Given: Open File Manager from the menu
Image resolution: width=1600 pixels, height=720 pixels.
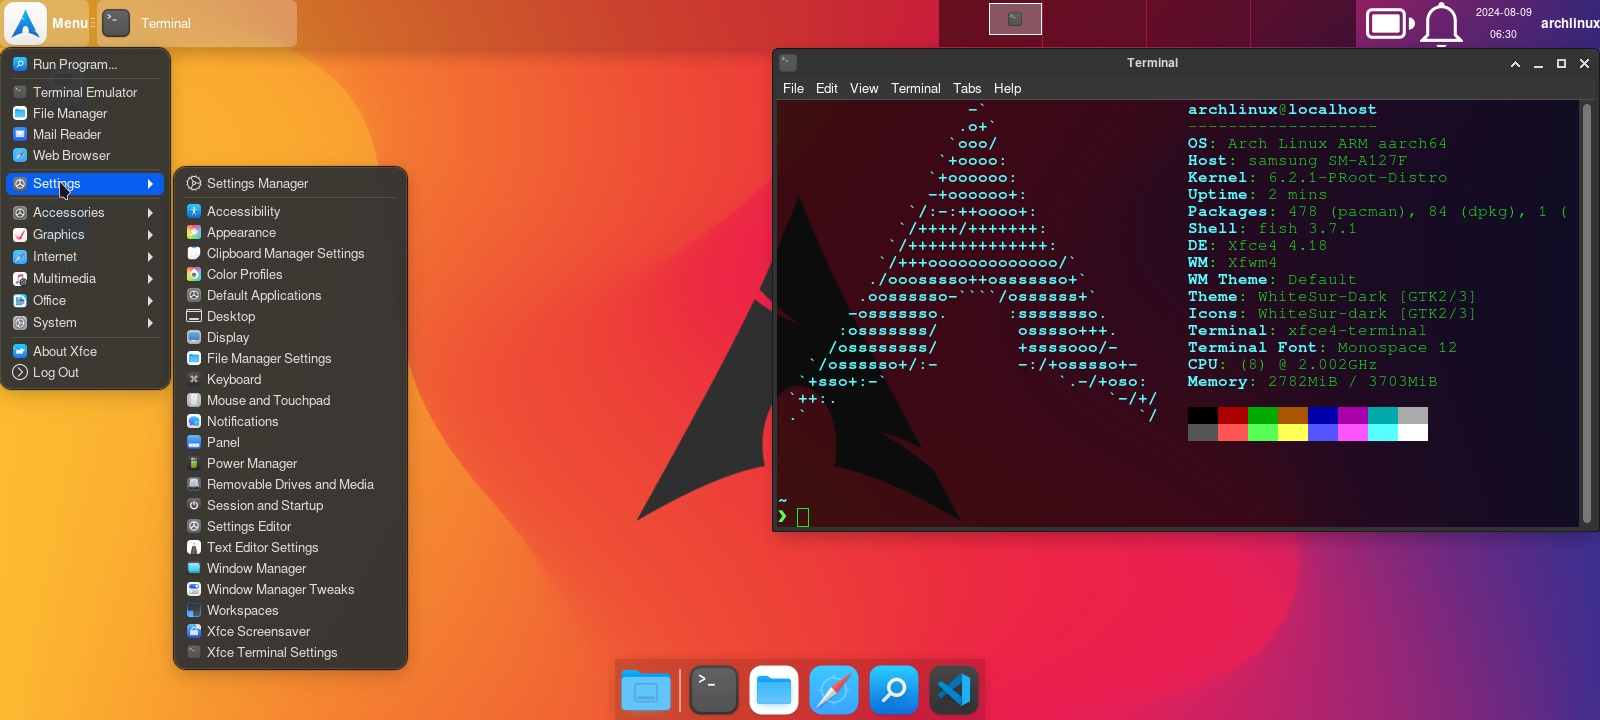Looking at the screenshot, I should [x=85, y=113].
